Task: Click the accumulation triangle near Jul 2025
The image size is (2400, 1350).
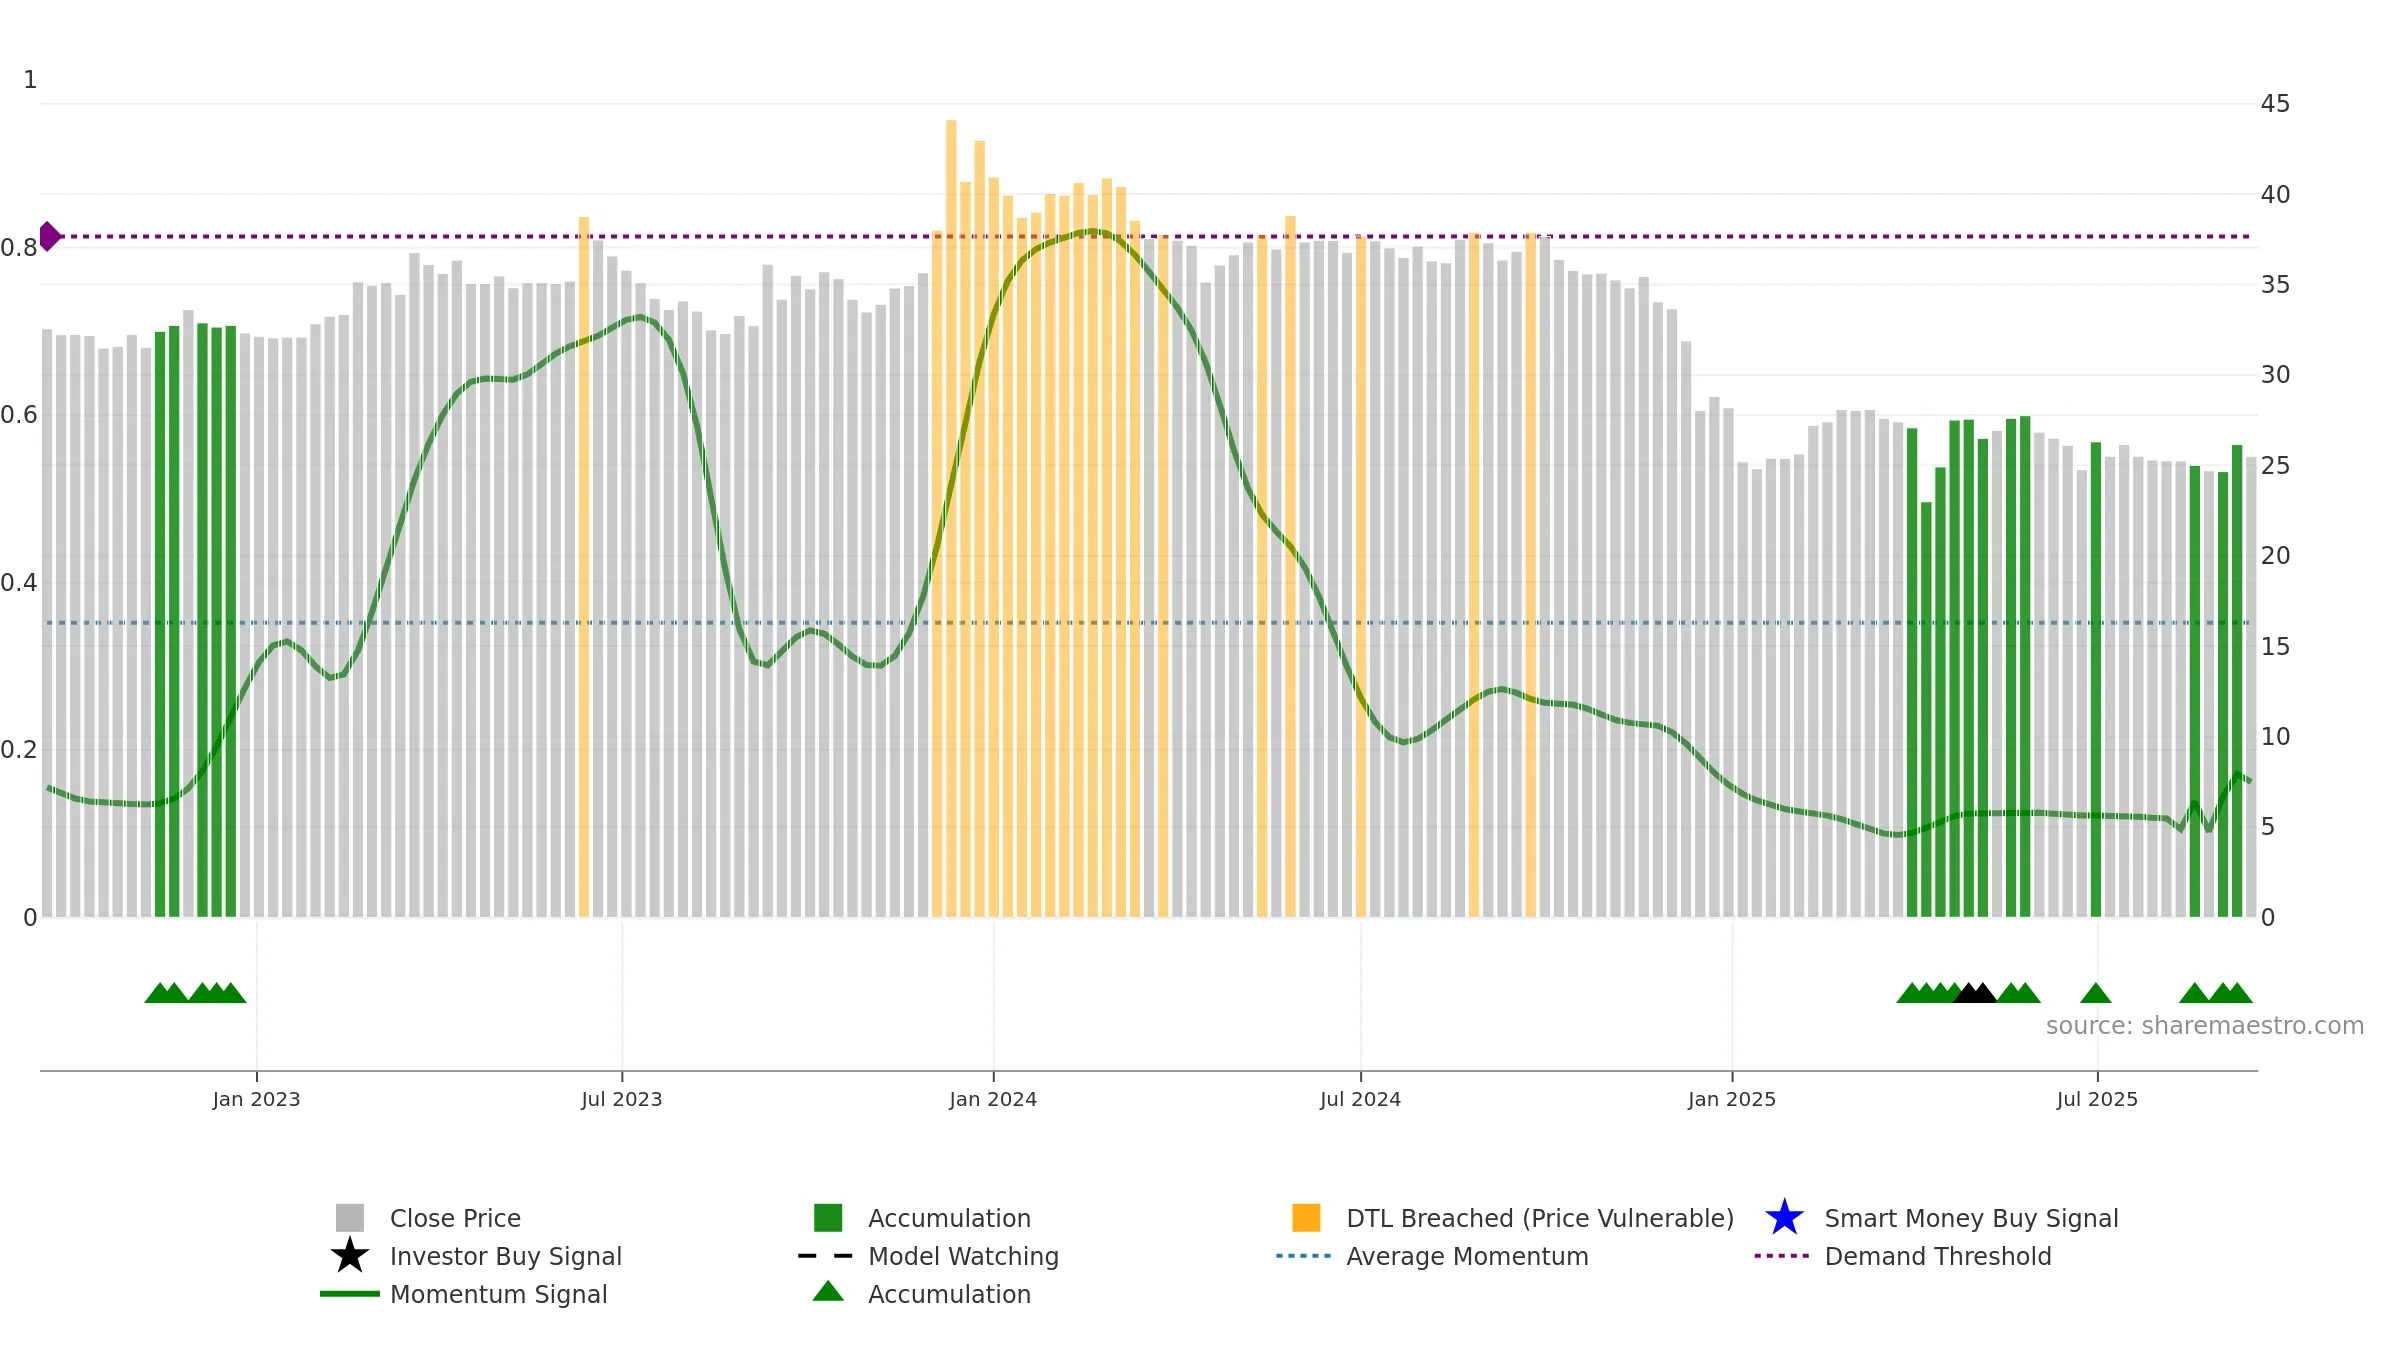Action: [x=2095, y=993]
